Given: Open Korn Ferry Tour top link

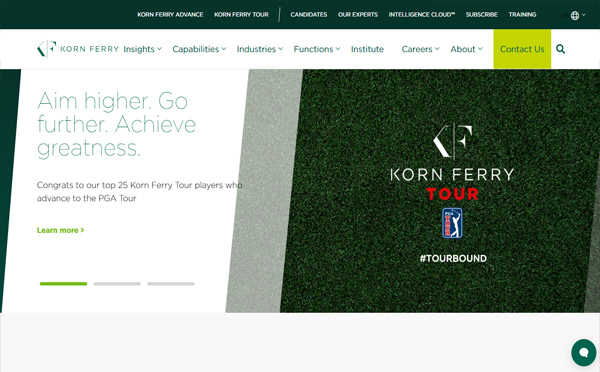Looking at the screenshot, I should coord(241,15).
